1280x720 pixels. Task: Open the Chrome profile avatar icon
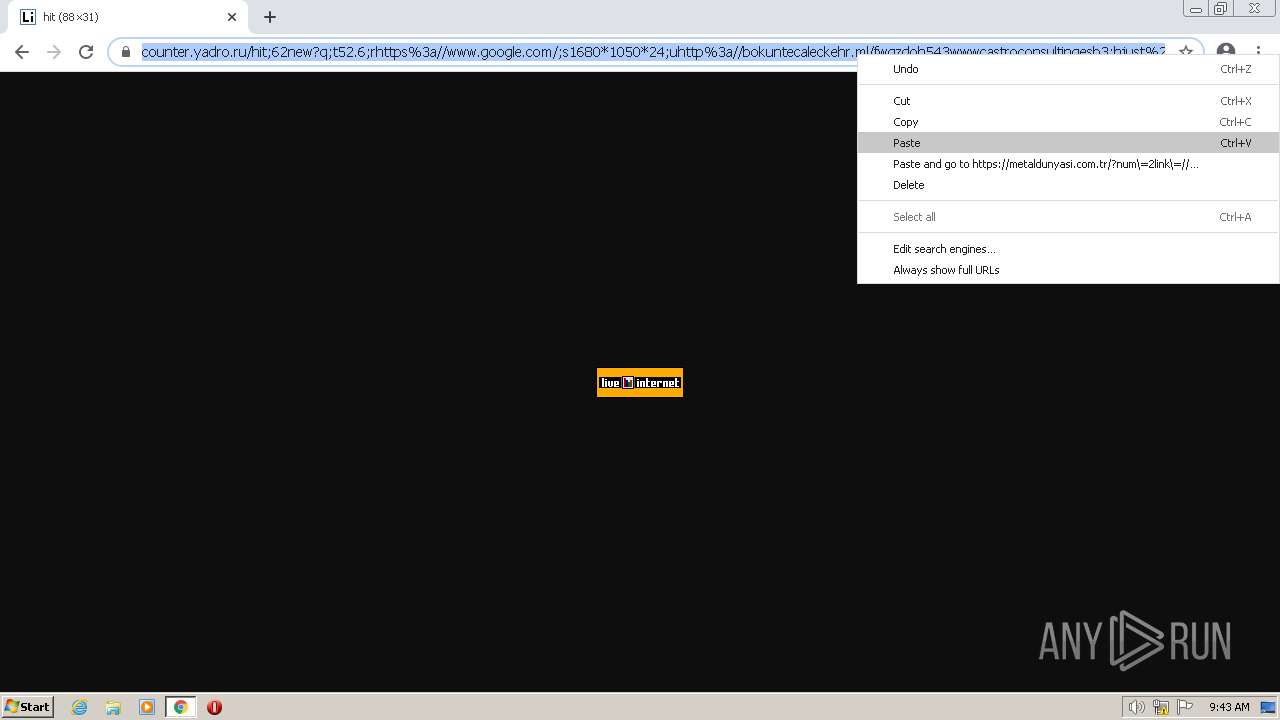pyautogui.click(x=1226, y=52)
